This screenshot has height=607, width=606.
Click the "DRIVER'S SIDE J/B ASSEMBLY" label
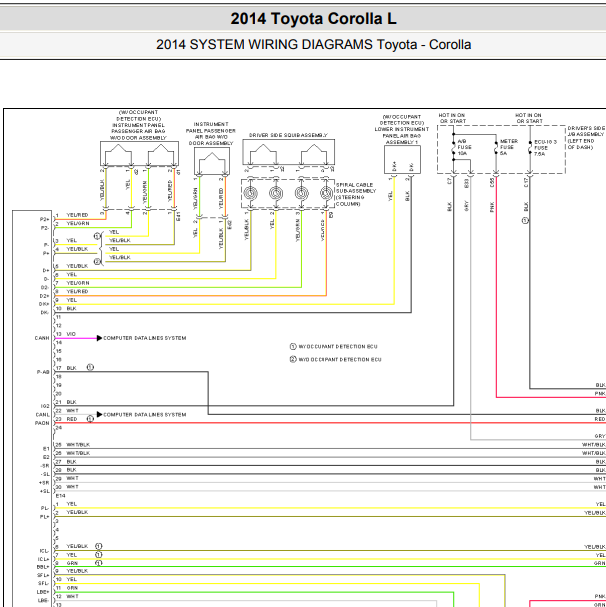pyautogui.click(x=586, y=131)
